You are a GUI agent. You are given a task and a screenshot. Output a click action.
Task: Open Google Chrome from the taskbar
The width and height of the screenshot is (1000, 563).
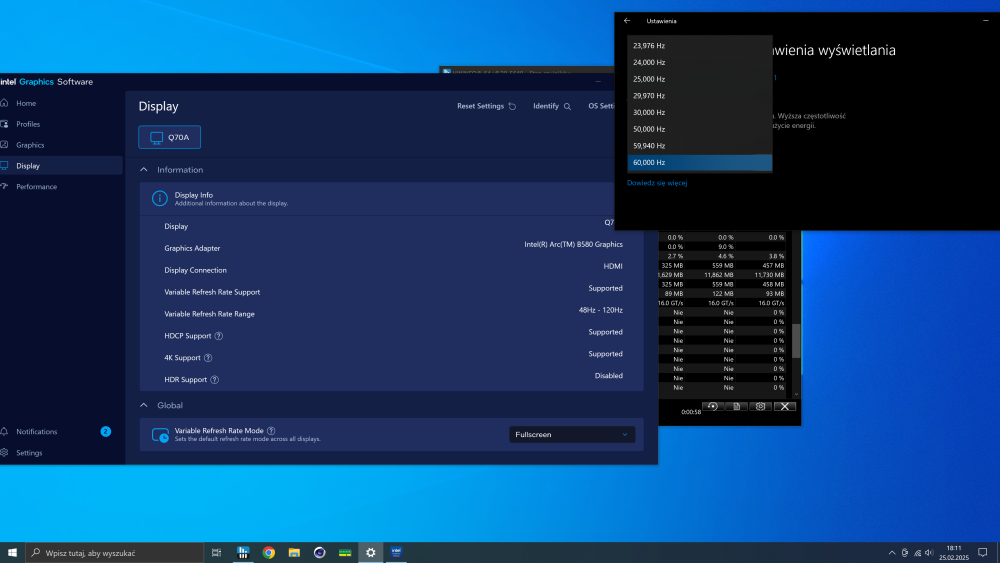point(269,552)
